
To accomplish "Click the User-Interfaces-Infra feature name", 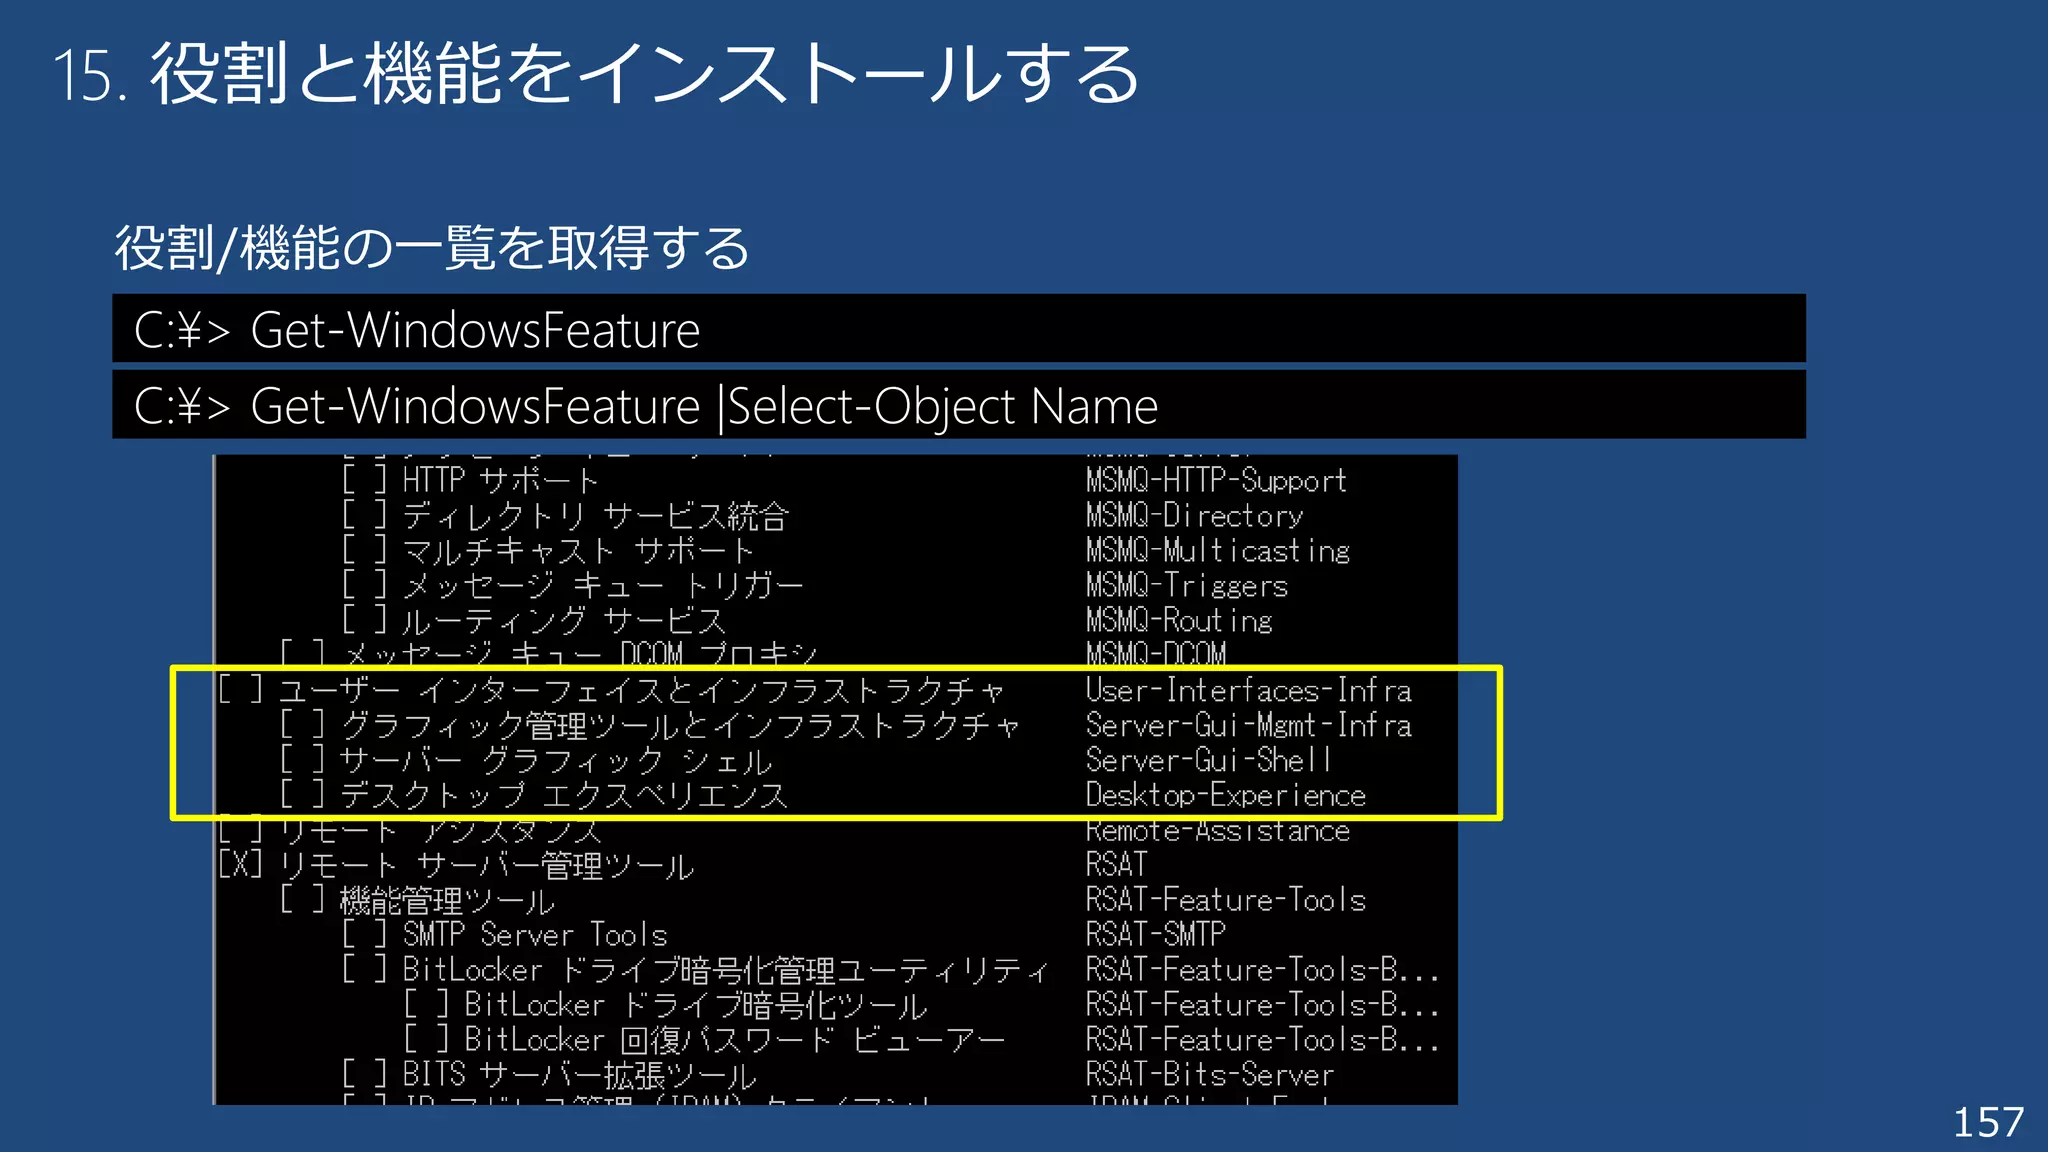I will click(x=1248, y=690).
